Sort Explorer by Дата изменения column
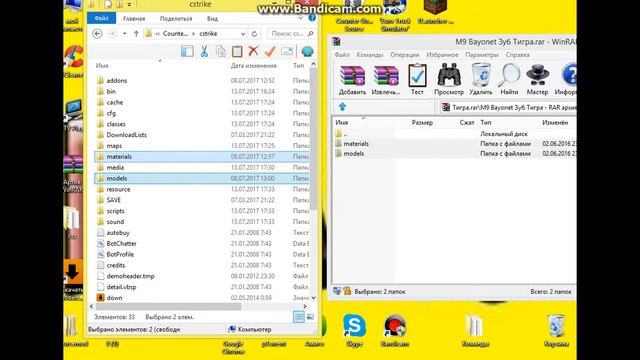Image resolution: width=640 pixels, height=360 pixels. click(253, 65)
